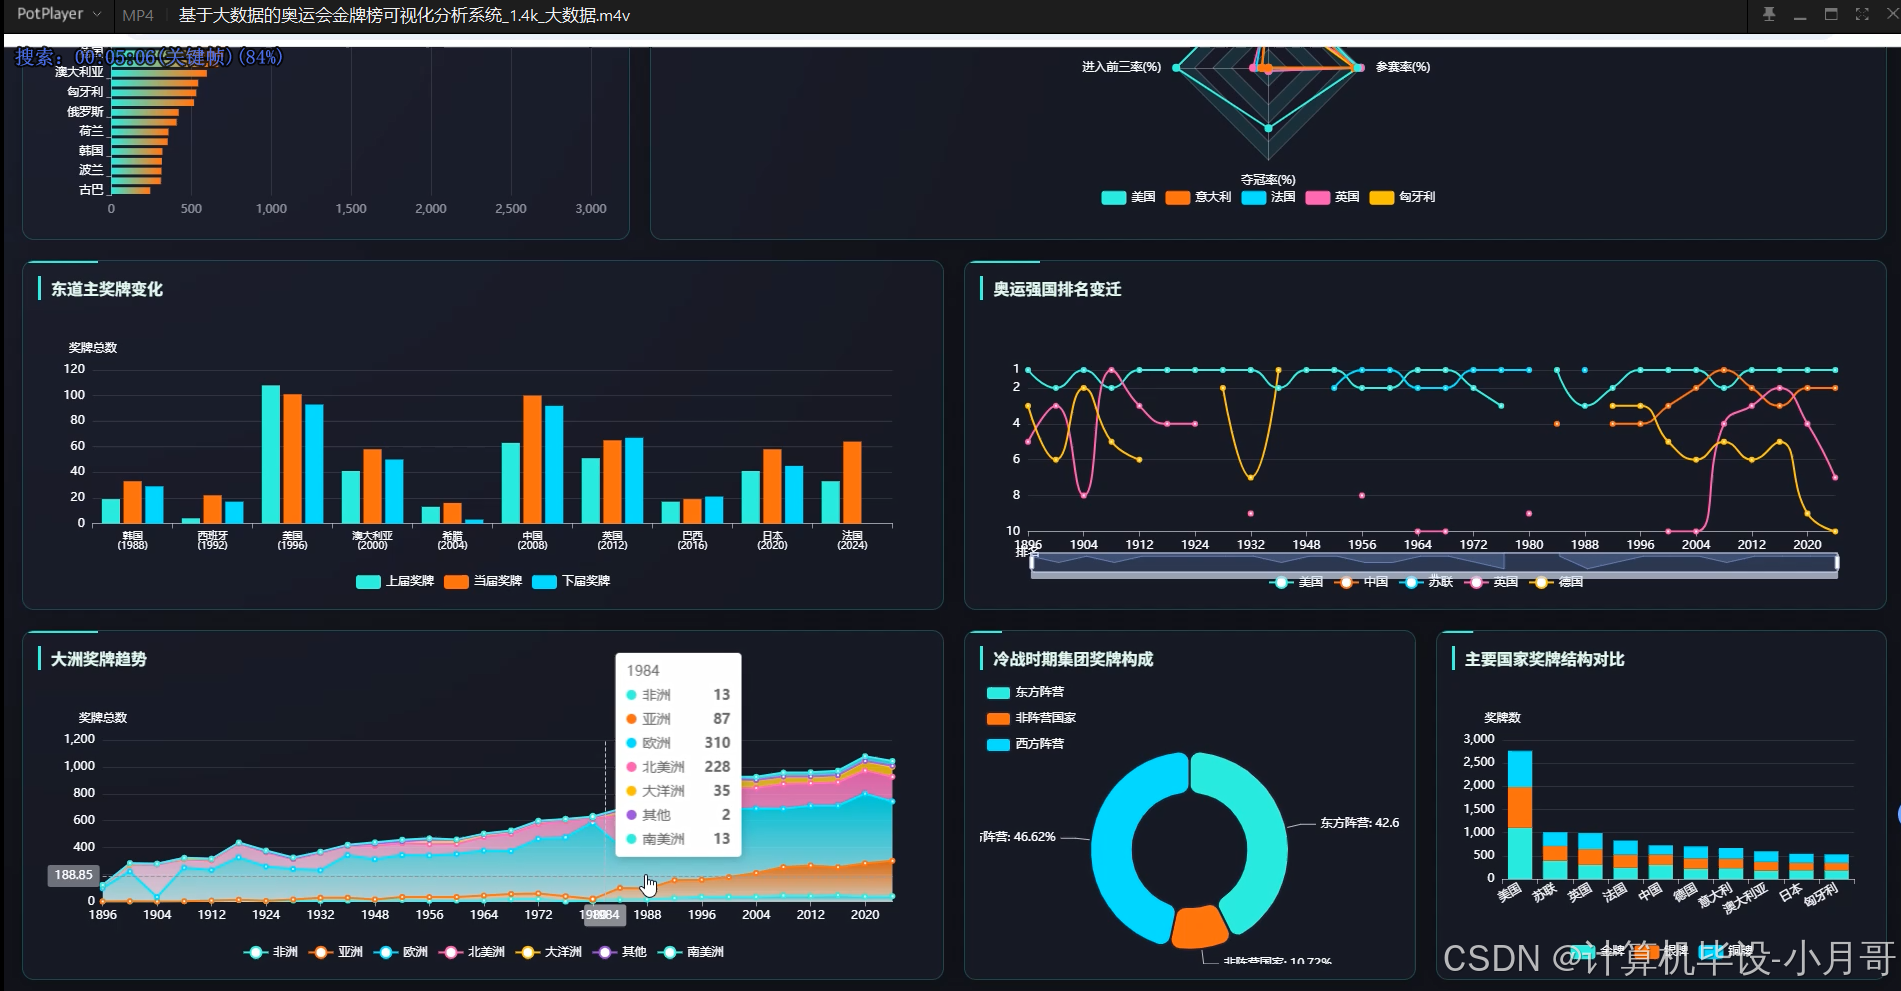
Task: Hide 其他 series in continent trend legend
Action: click(619, 952)
